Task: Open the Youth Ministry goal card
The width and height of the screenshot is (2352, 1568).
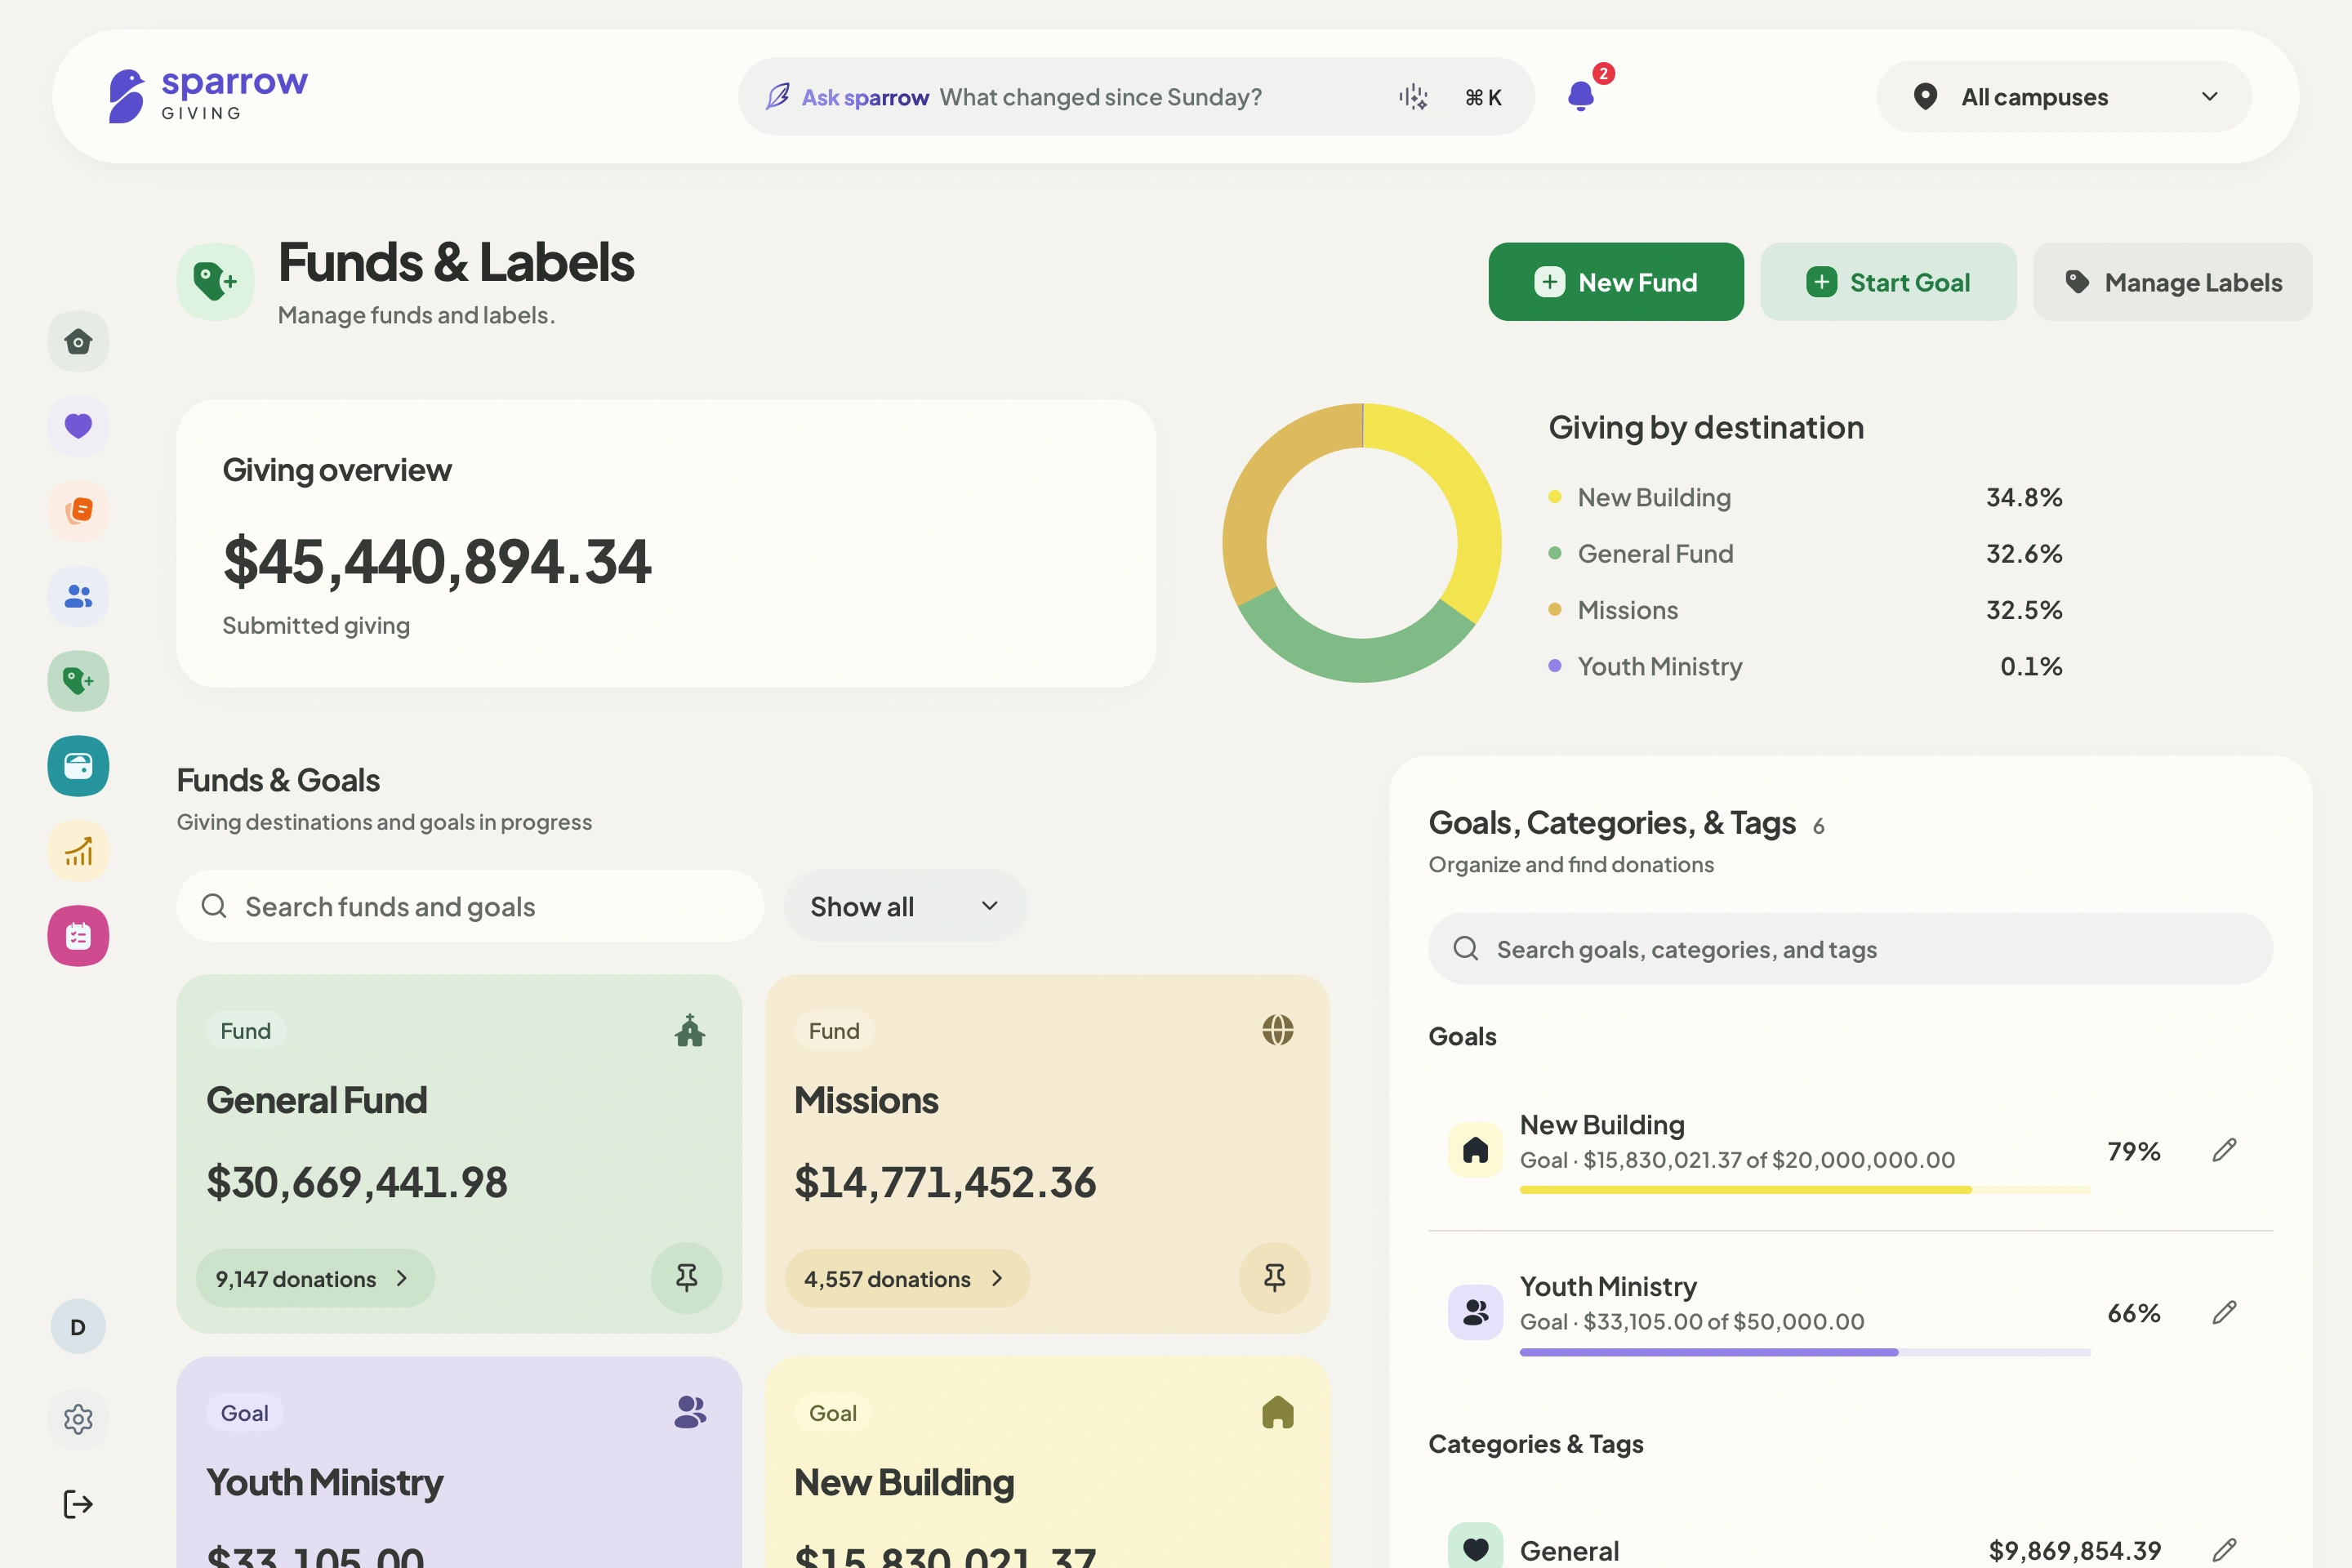Action: pos(459,1462)
